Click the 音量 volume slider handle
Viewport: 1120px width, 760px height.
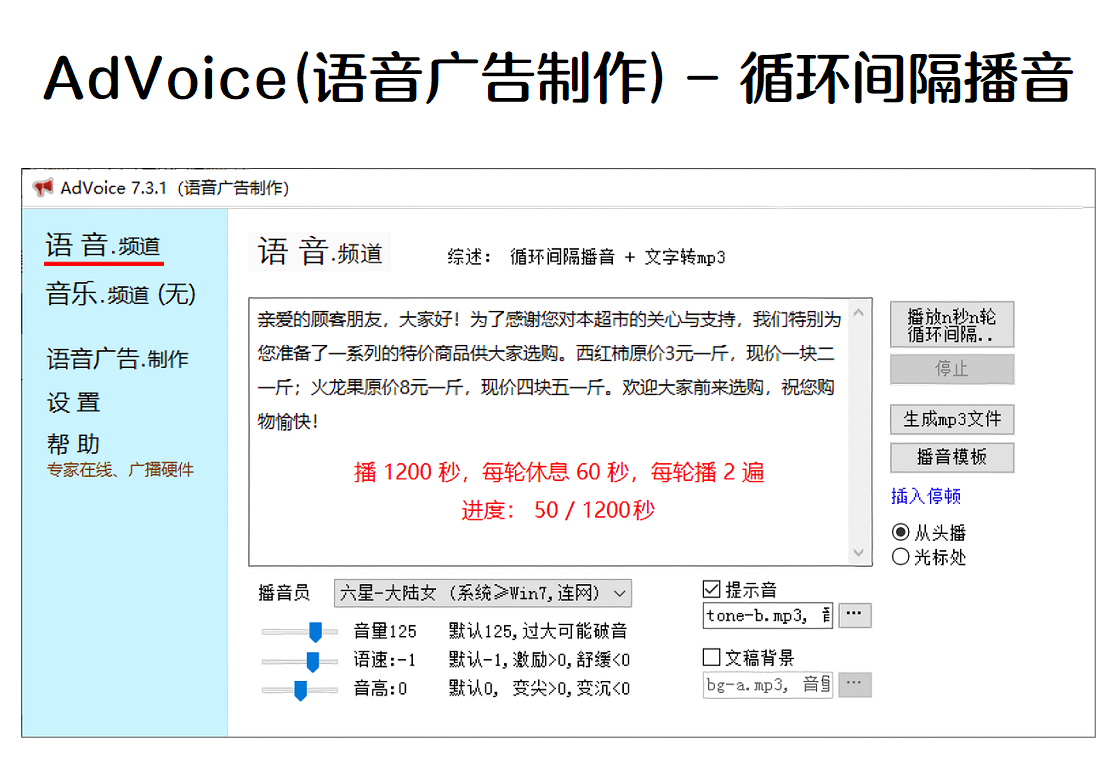(315, 631)
